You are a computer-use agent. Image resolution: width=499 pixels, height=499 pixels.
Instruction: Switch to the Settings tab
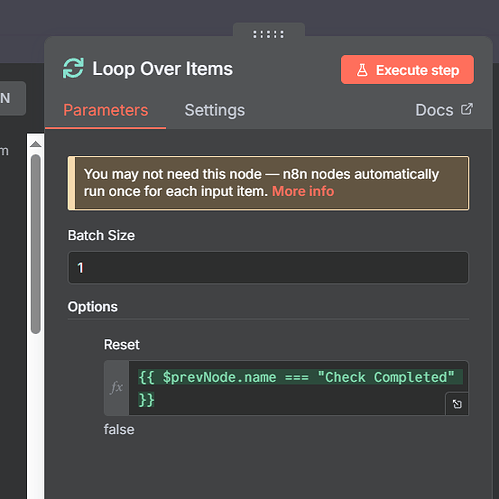[x=215, y=110]
